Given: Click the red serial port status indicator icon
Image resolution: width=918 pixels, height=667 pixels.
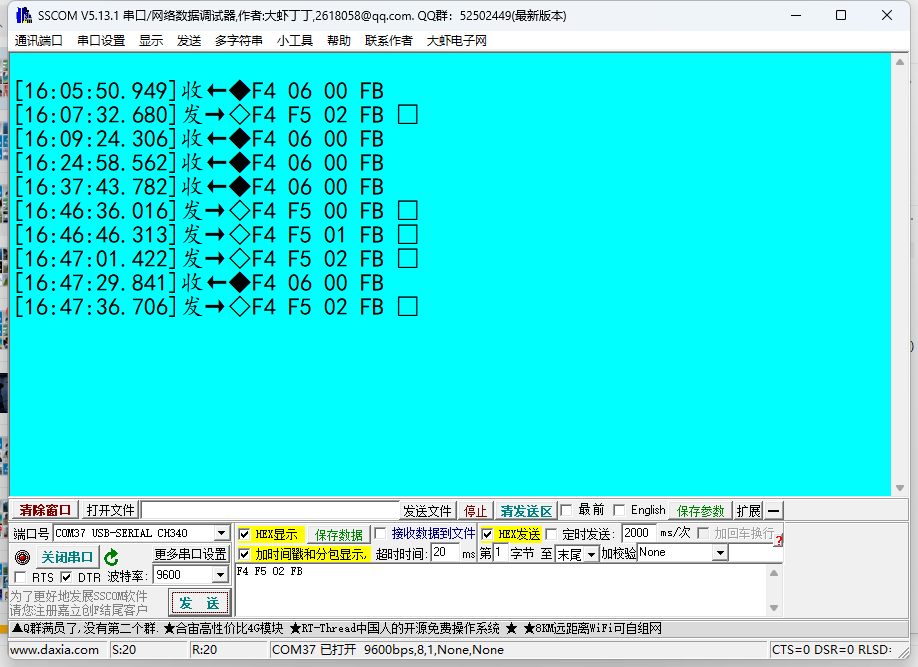Looking at the screenshot, I should tap(21, 557).
